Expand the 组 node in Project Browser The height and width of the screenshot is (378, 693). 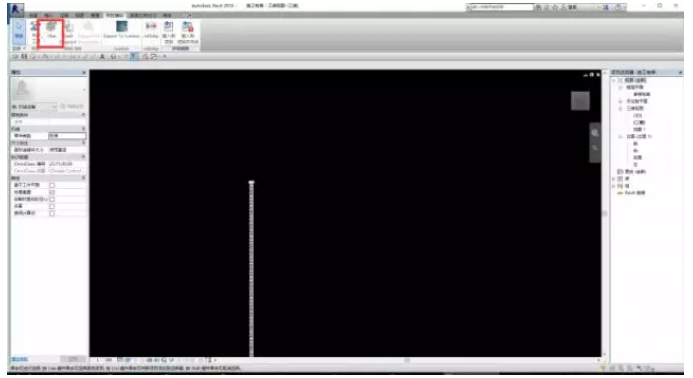(614, 186)
